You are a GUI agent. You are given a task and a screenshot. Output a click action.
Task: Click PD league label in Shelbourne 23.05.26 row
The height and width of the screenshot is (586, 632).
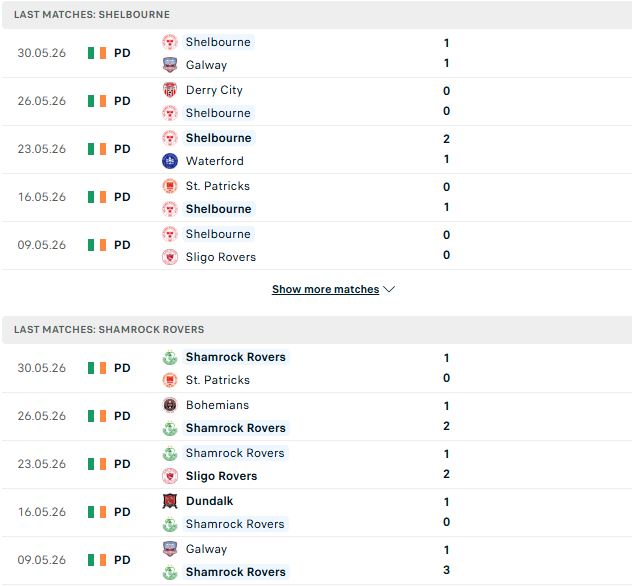122,149
